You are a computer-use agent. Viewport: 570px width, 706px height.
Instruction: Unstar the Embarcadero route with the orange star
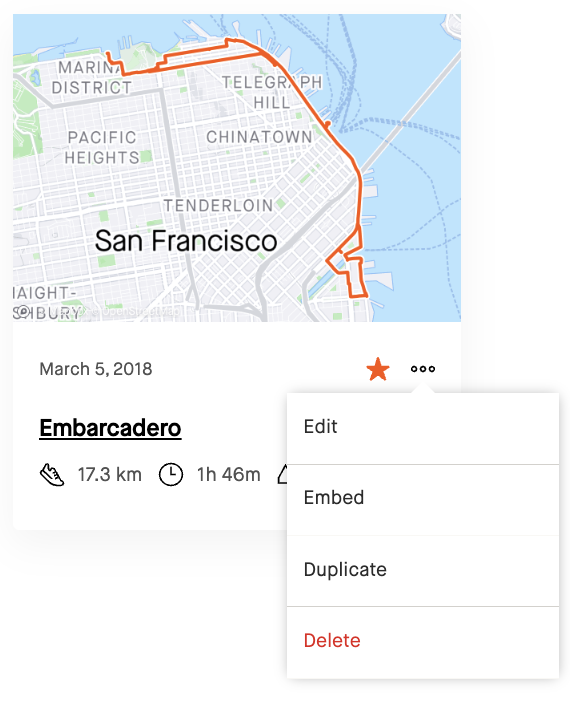click(x=377, y=369)
